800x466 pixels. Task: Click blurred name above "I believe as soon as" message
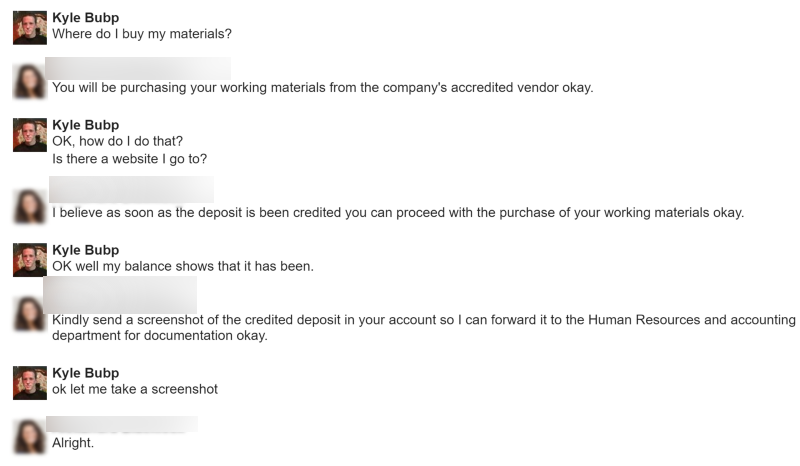(132, 190)
